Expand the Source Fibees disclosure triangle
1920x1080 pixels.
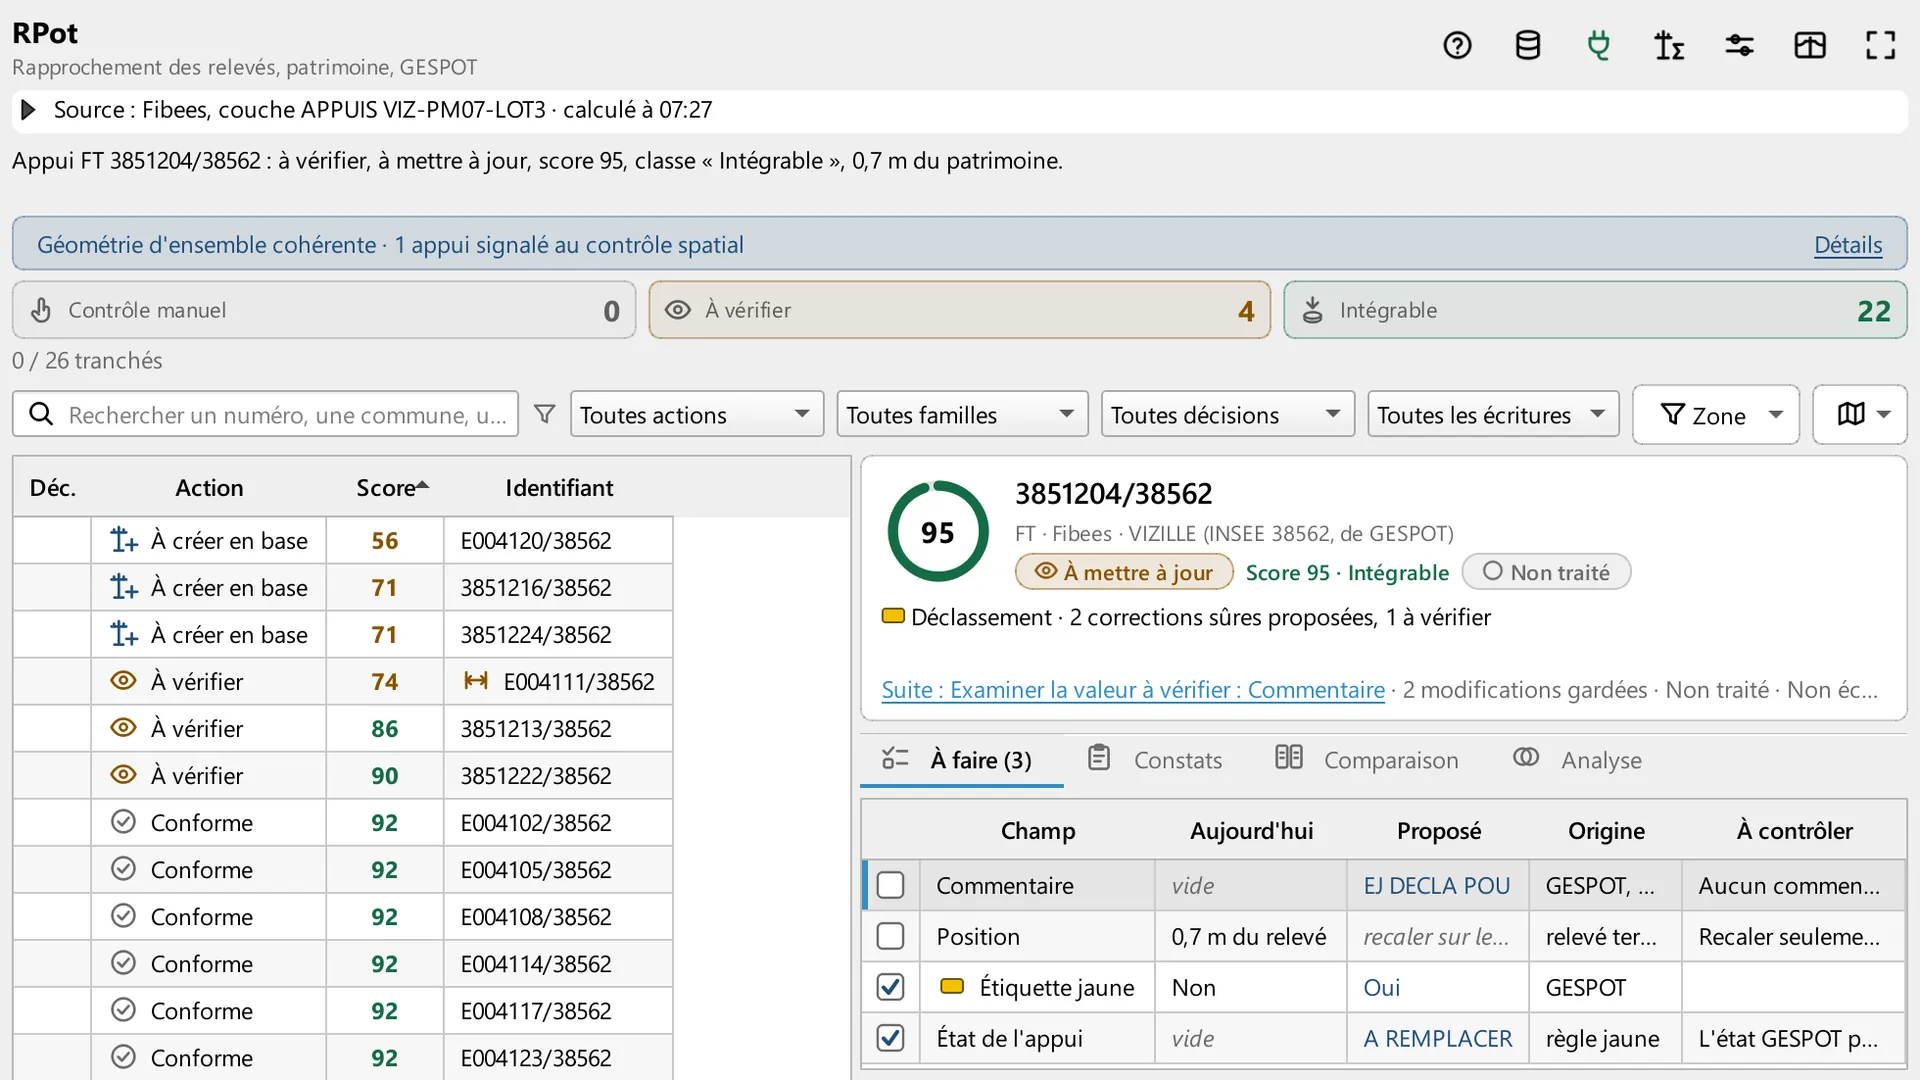(x=28, y=110)
